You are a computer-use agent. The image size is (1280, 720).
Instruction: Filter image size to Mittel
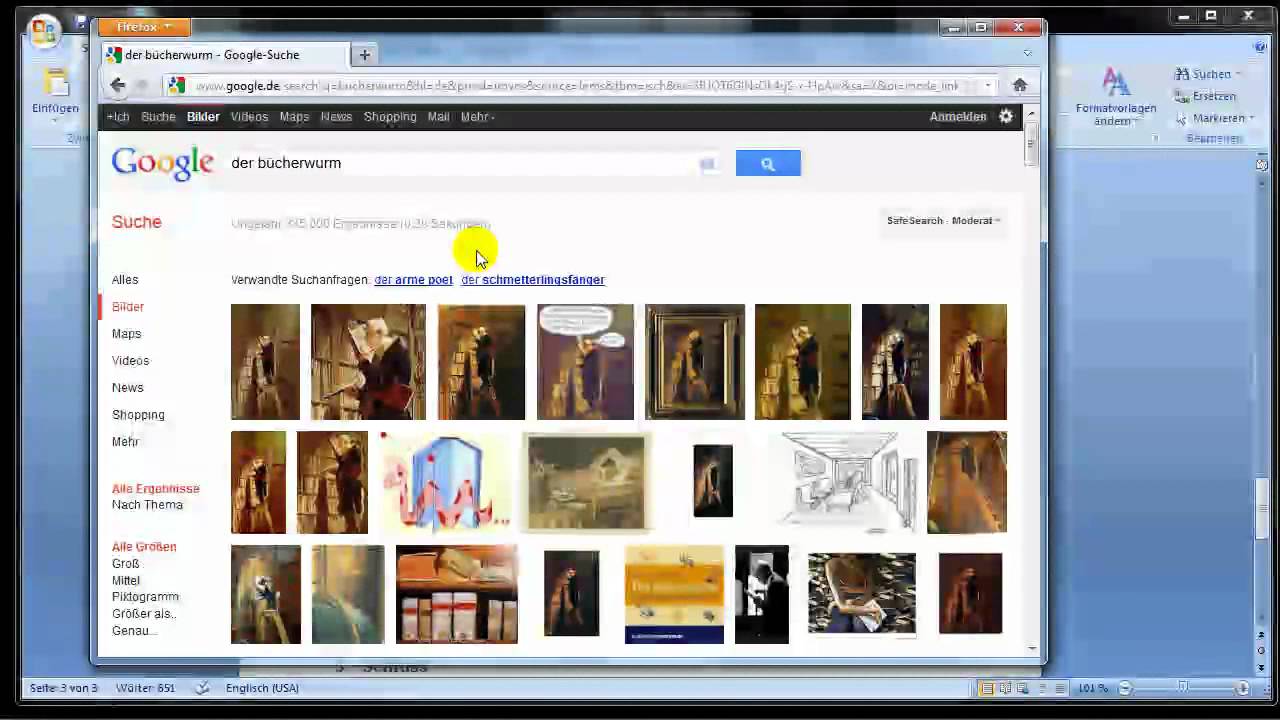click(126, 581)
